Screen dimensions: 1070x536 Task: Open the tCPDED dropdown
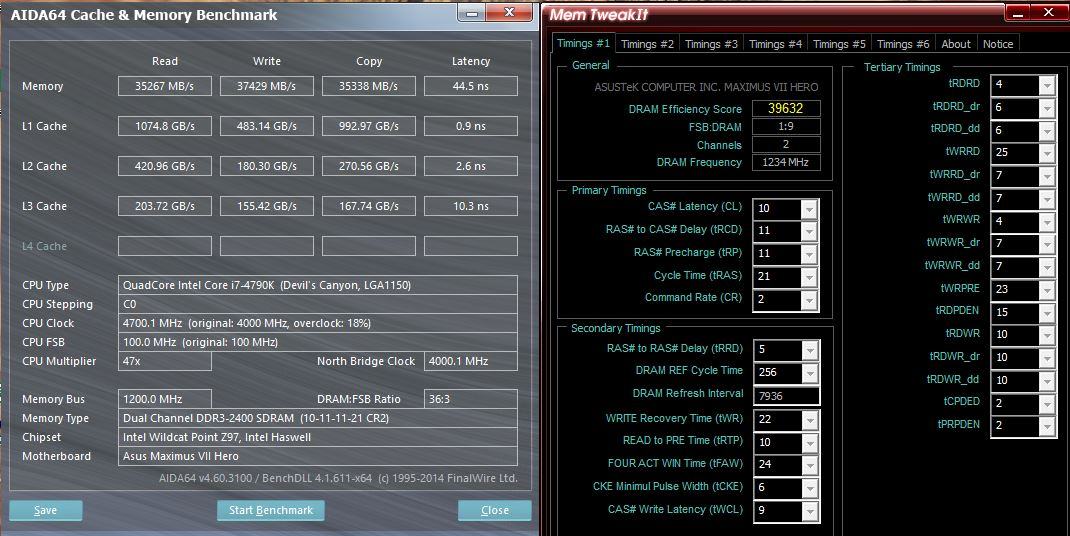coord(1047,404)
